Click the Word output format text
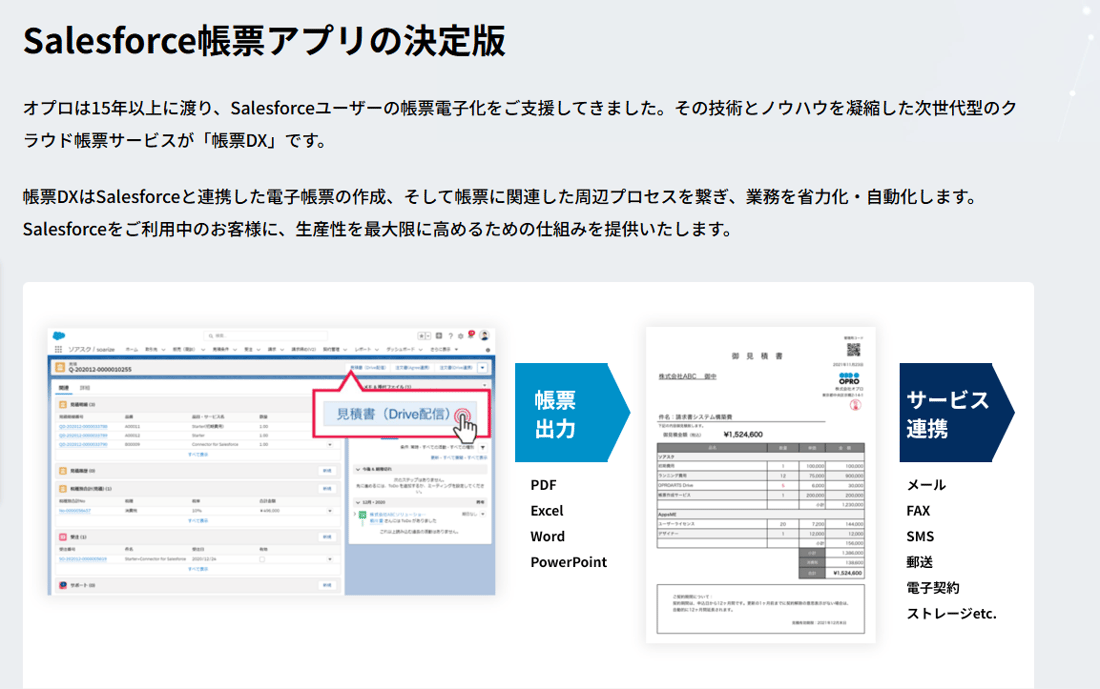This screenshot has width=1100, height=689. pos(548,536)
